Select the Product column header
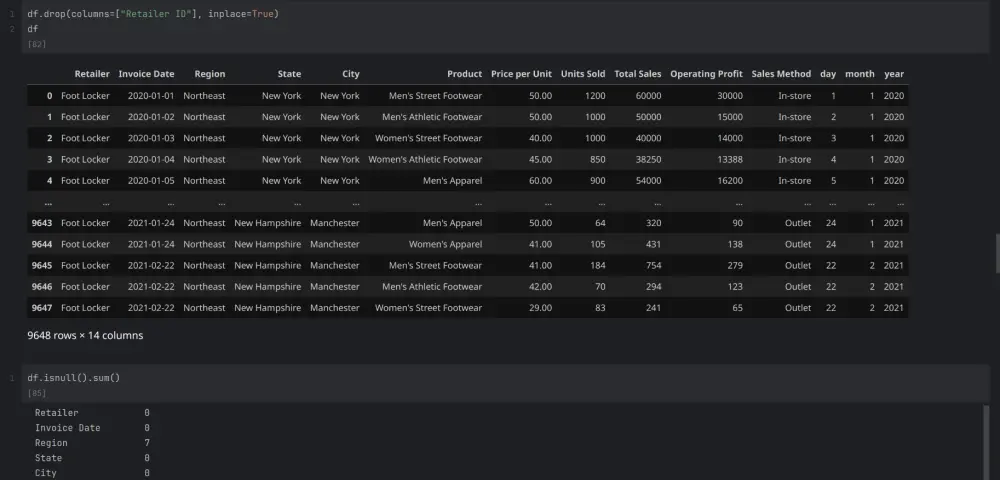The height and width of the screenshot is (480, 1000). [464, 74]
